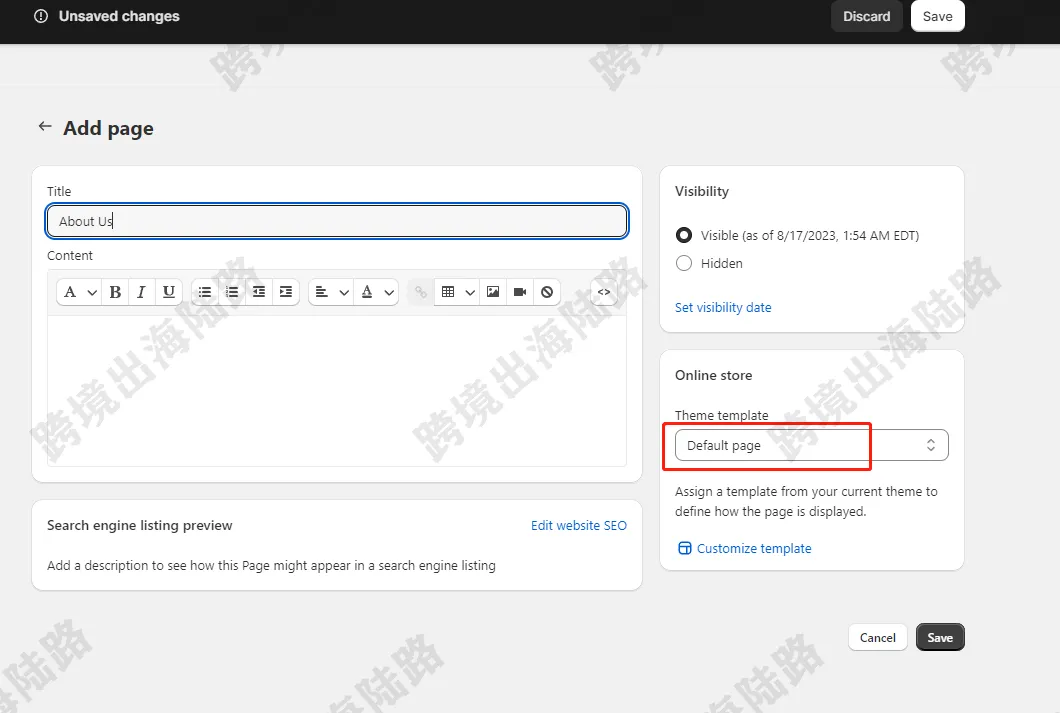
Task: Click the 'Add page' heading text
Action: click(108, 128)
